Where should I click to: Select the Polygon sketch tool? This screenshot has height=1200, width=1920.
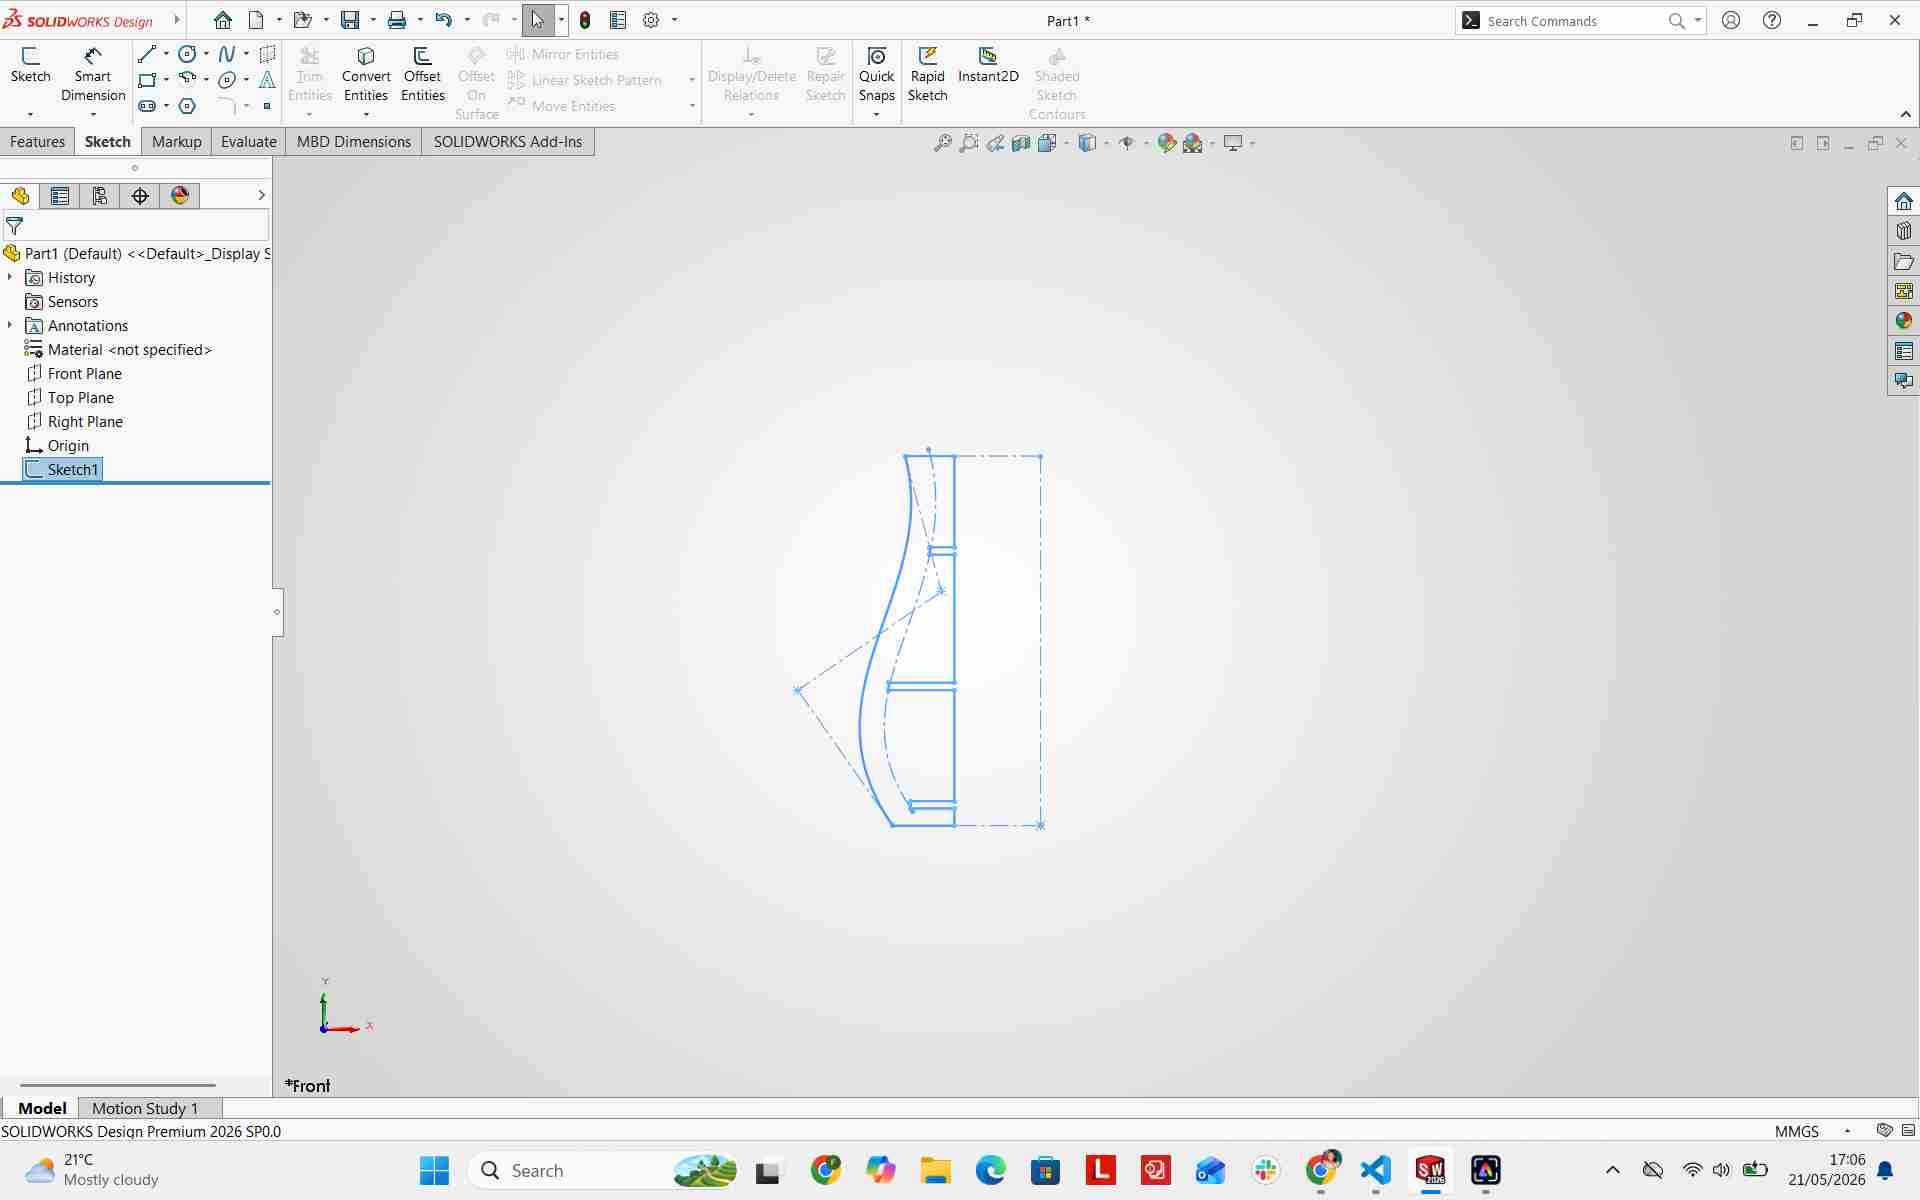pyautogui.click(x=187, y=106)
